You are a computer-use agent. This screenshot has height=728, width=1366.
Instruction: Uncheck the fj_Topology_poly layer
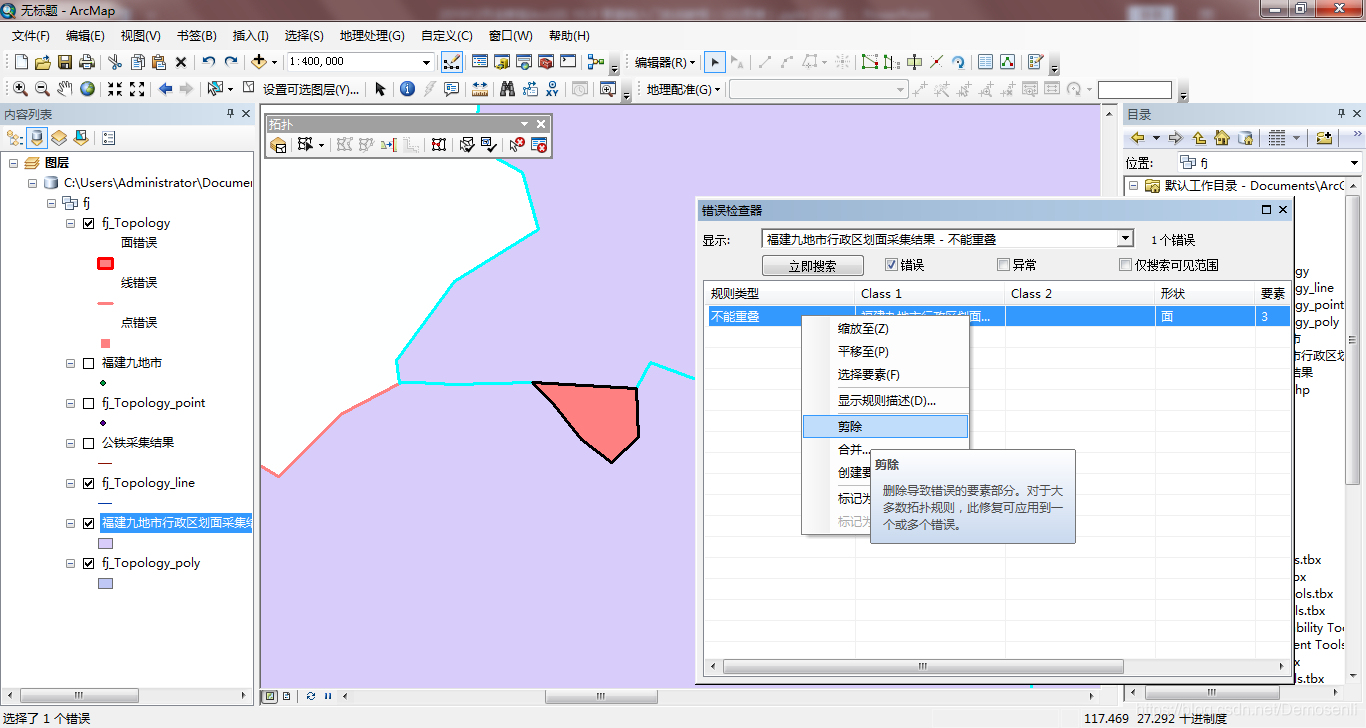point(88,563)
